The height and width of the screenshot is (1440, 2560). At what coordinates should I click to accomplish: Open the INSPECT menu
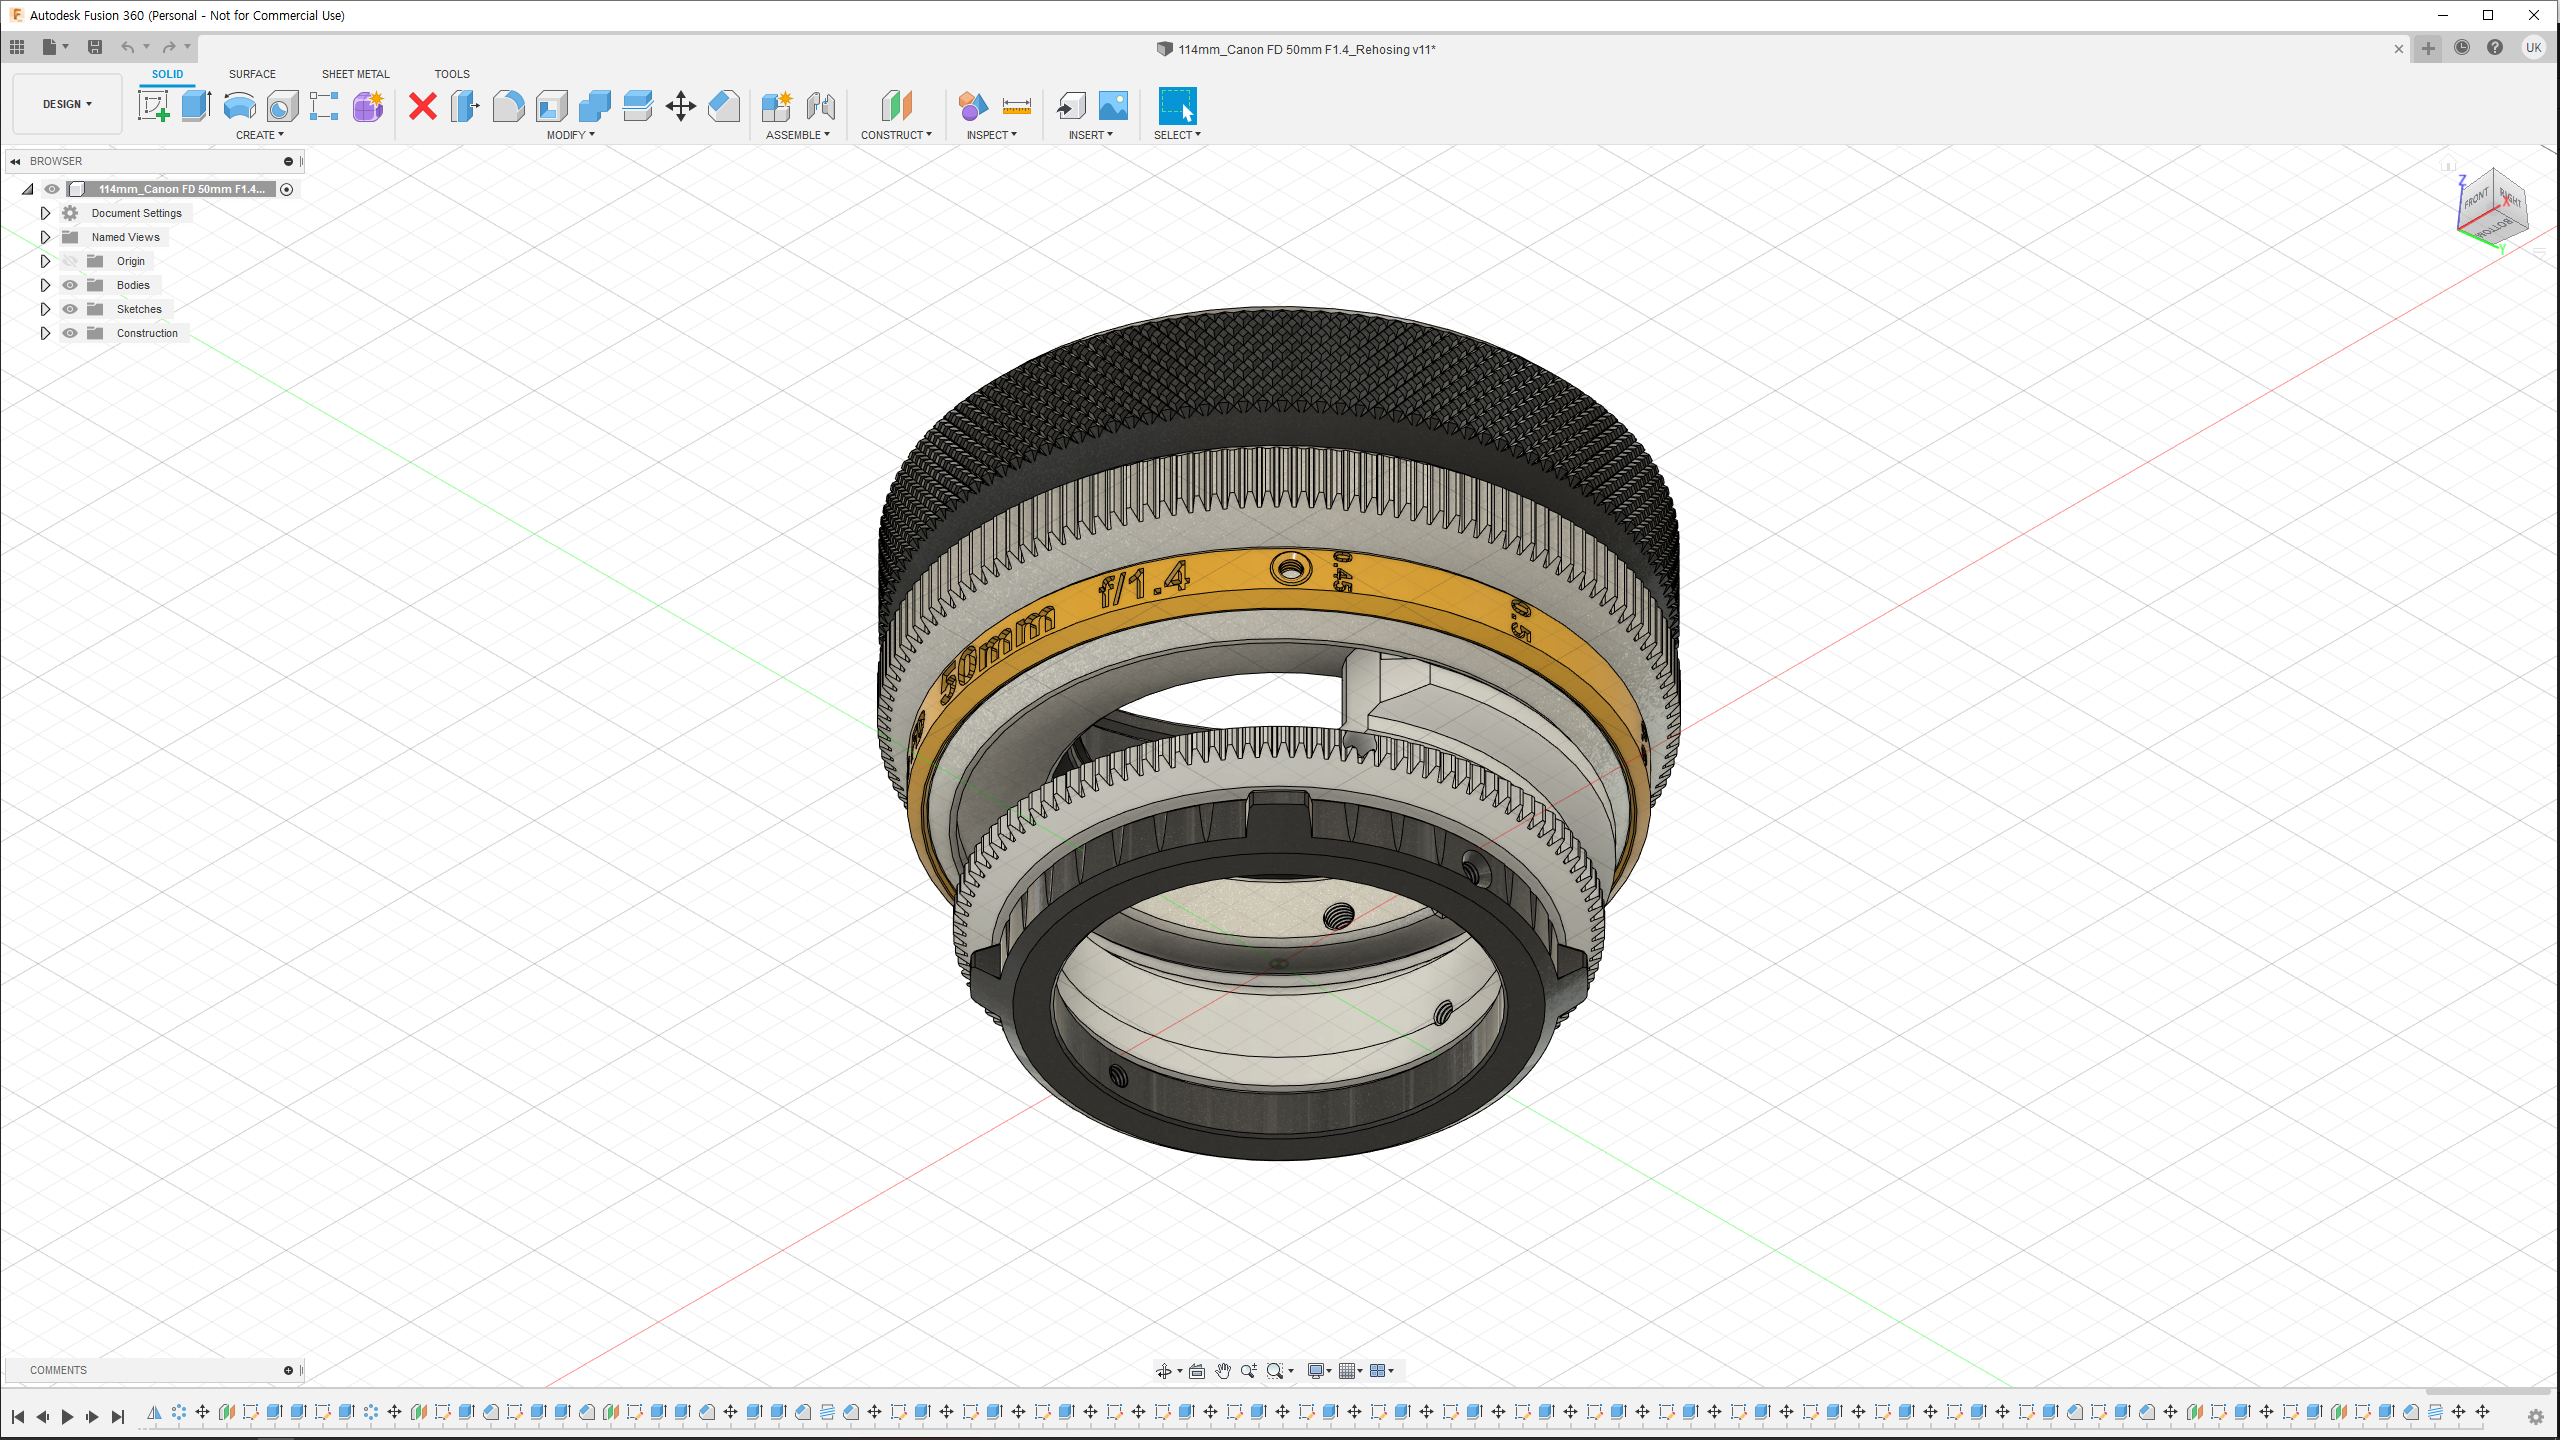click(991, 135)
